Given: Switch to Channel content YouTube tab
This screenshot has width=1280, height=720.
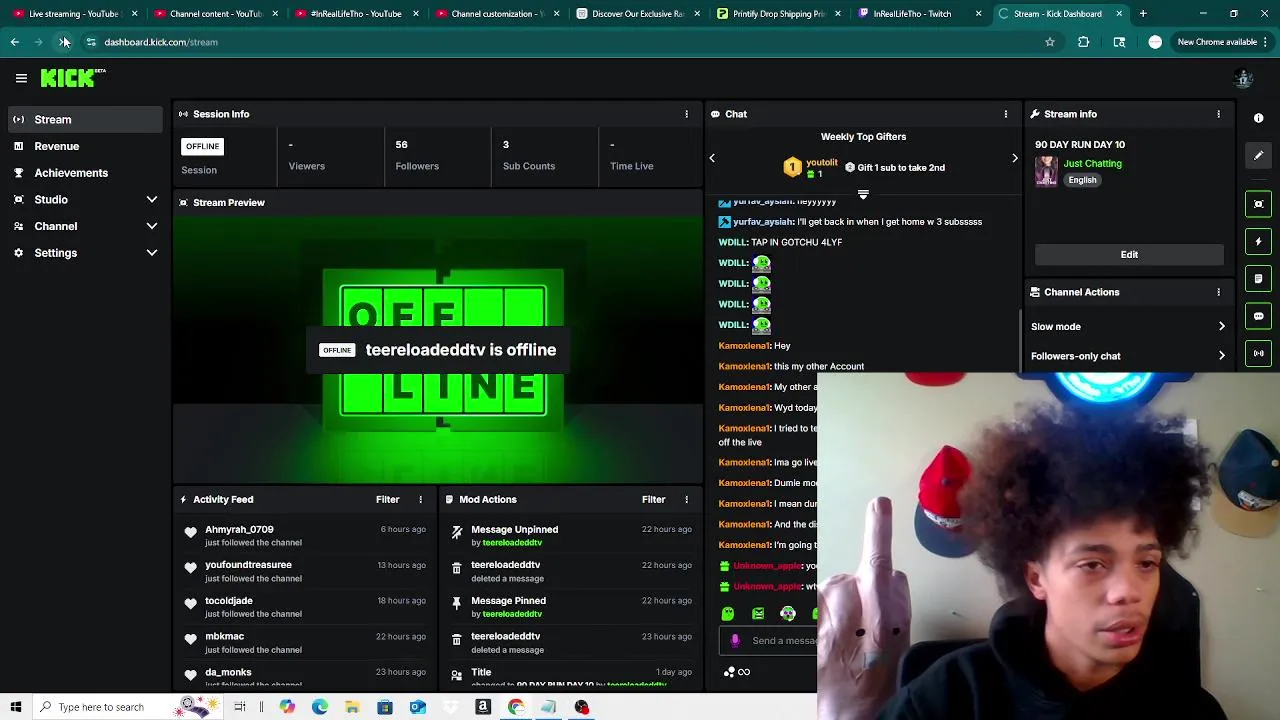Looking at the screenshot, I should [x=215, y=14].
